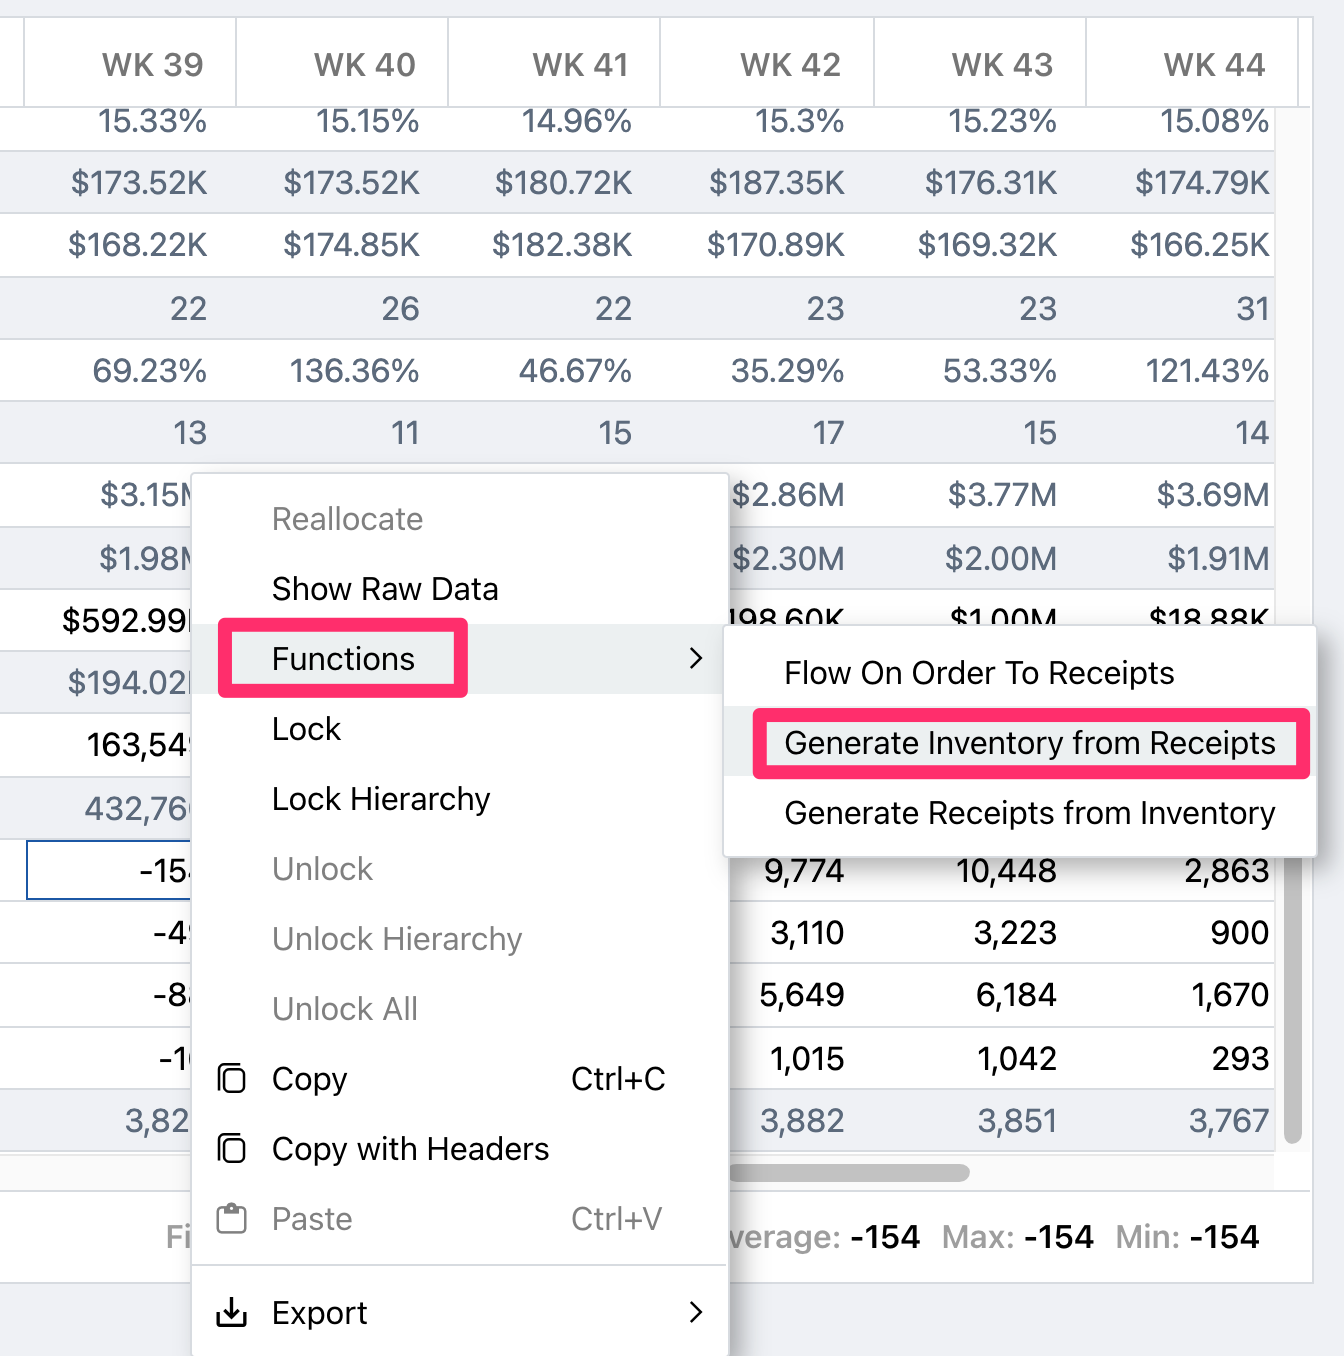Open the Functions menu entry
Viewport: 1344px width, 1356px height.
pyautogui.click(x=343, y=659)
